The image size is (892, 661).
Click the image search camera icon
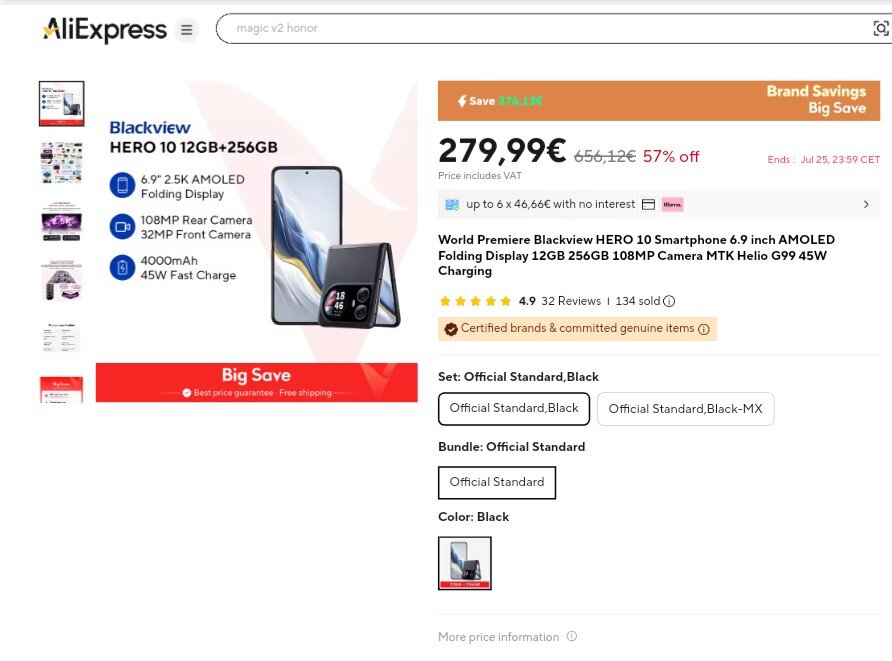coord(881,29)
